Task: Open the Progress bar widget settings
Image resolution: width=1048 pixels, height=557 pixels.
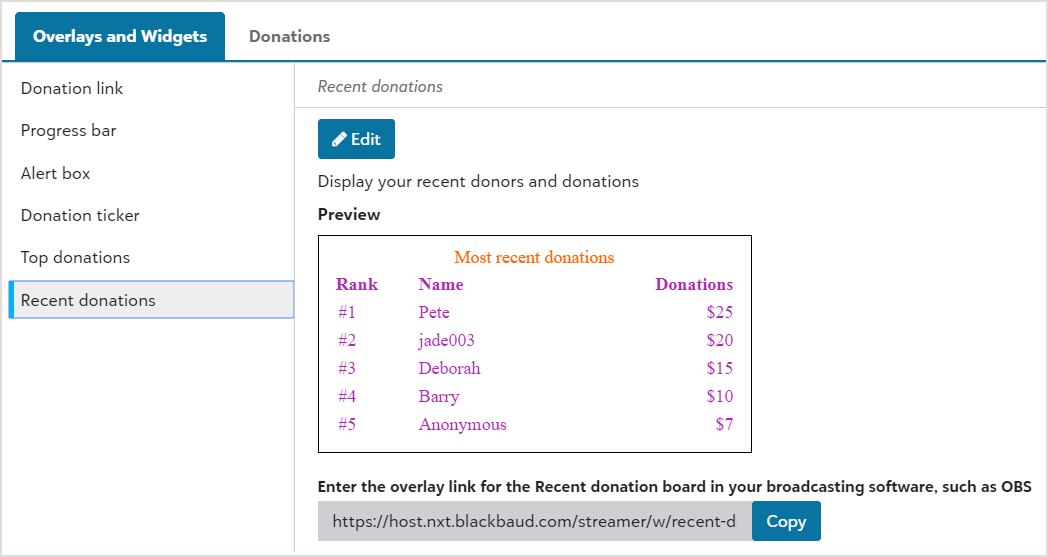Action: pos(69,131)
